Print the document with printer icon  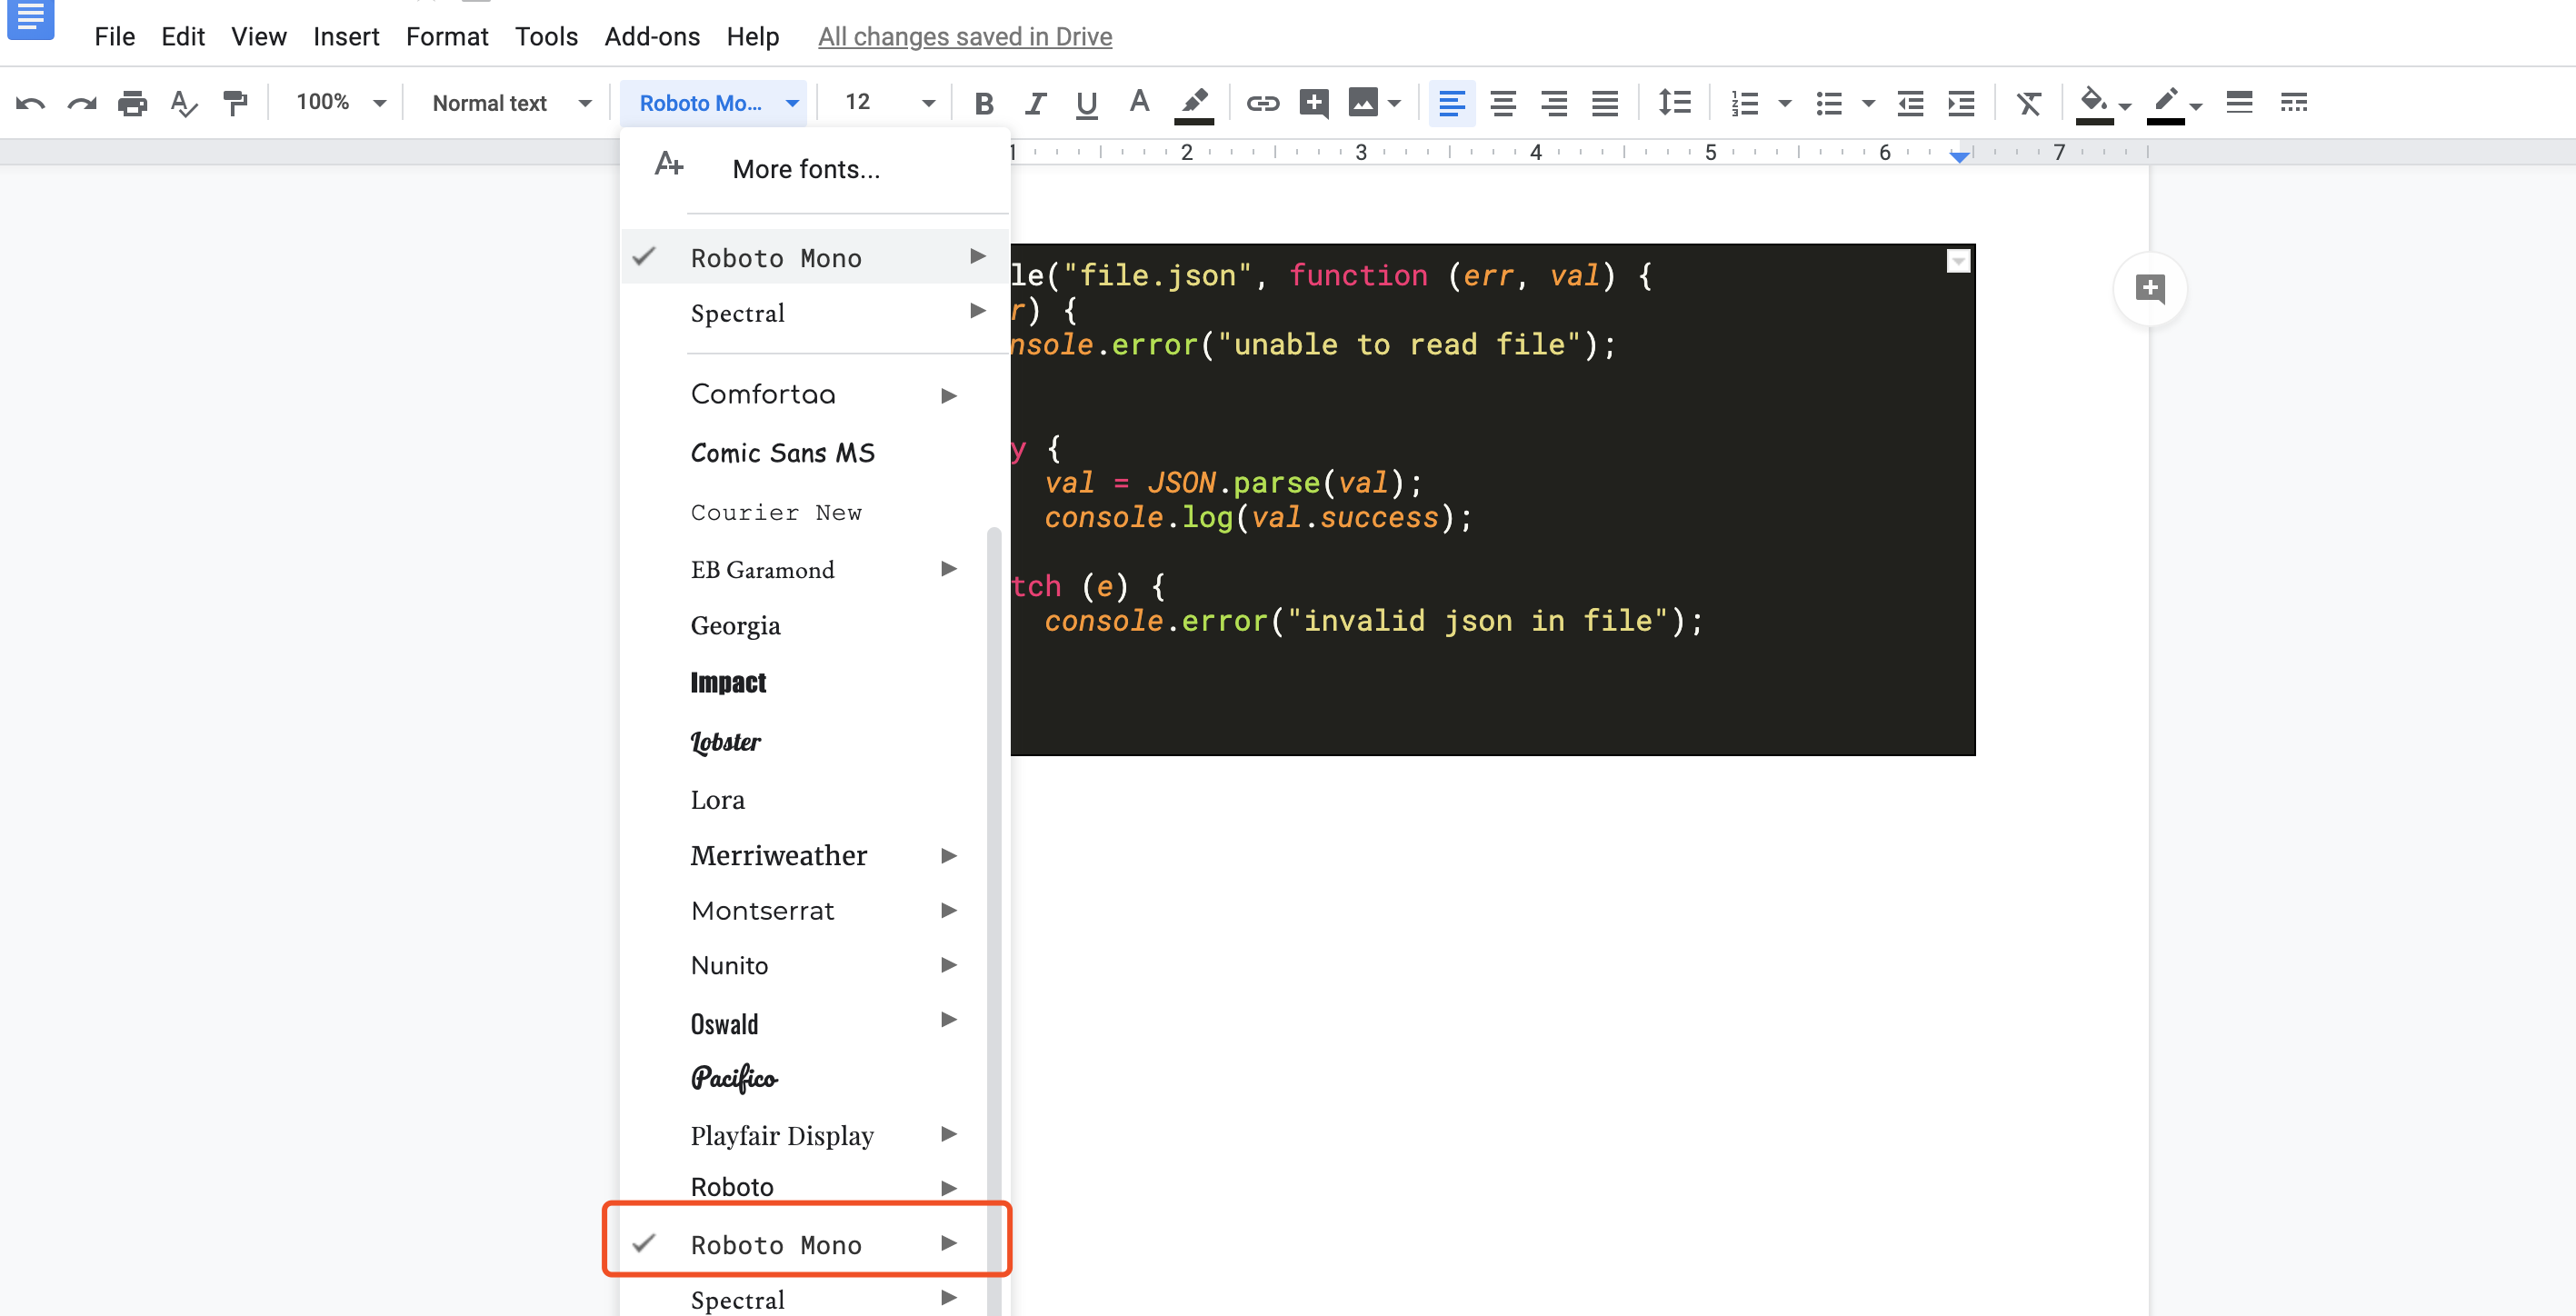(x=132, y=103)
